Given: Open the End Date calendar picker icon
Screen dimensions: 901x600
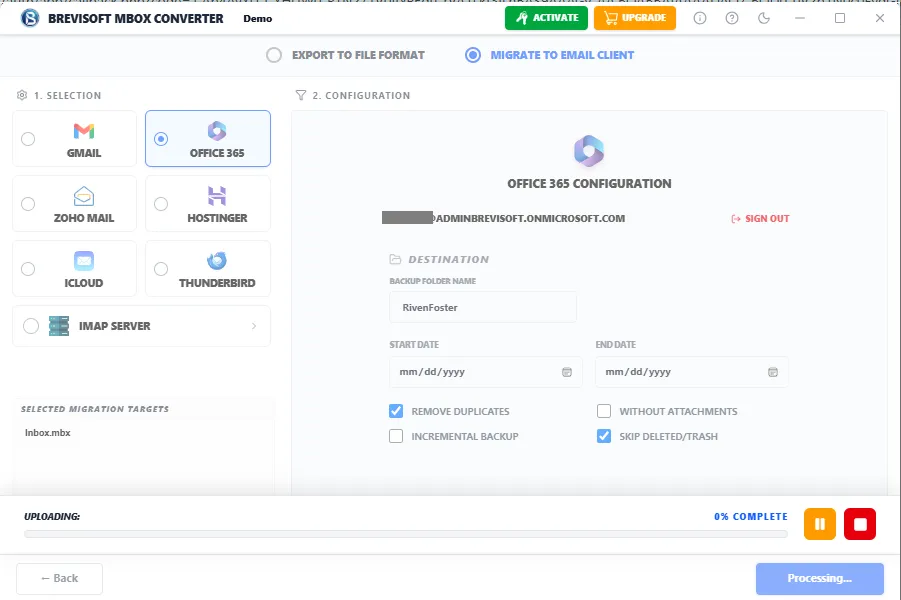Looking at the screenshot, I should click(773, 372).
